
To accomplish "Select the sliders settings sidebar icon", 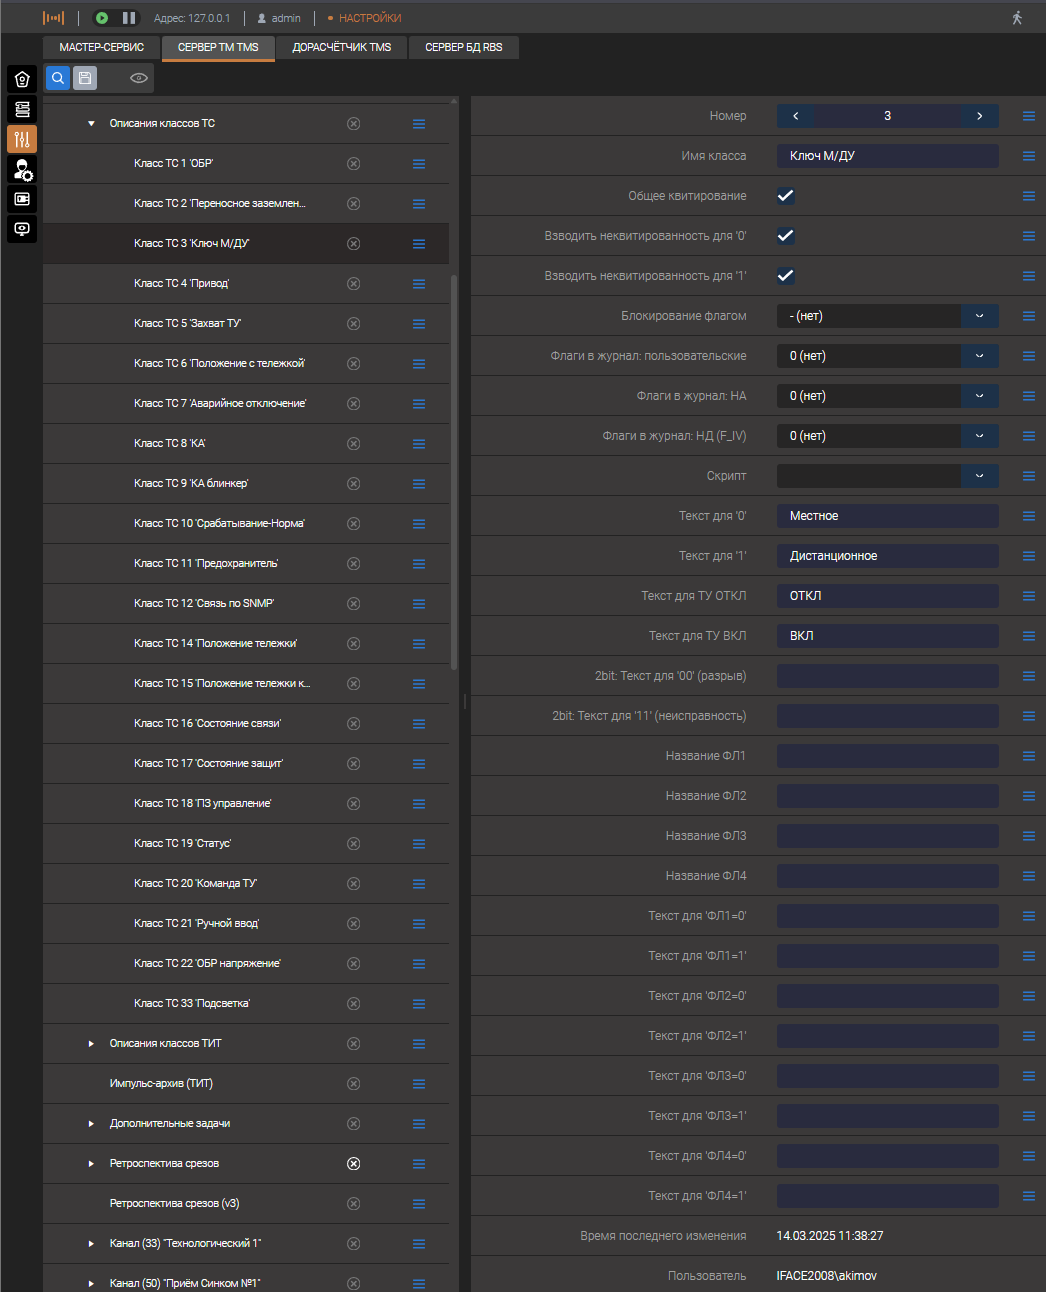I will (22, 139).
